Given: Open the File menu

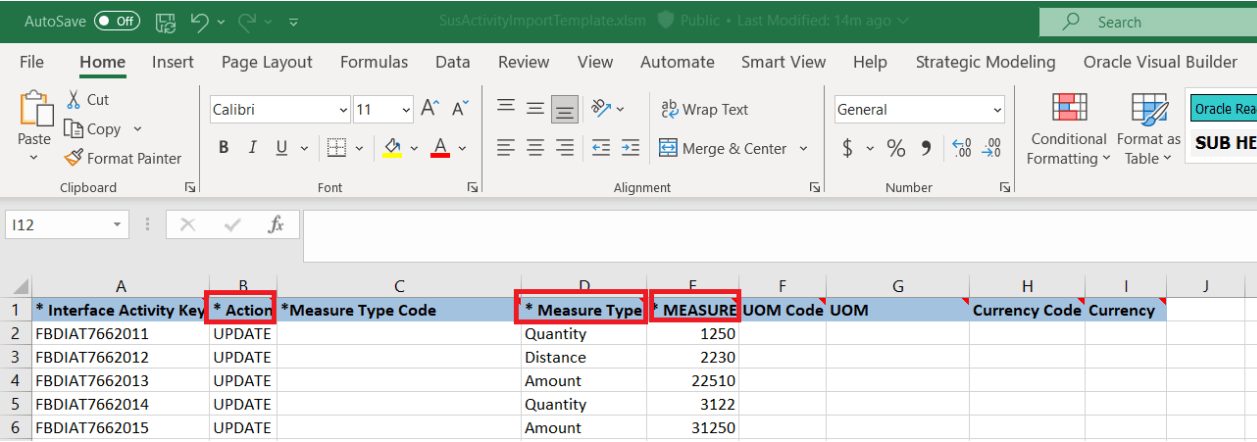Looking at the screenshot, I should coord(32,62).
